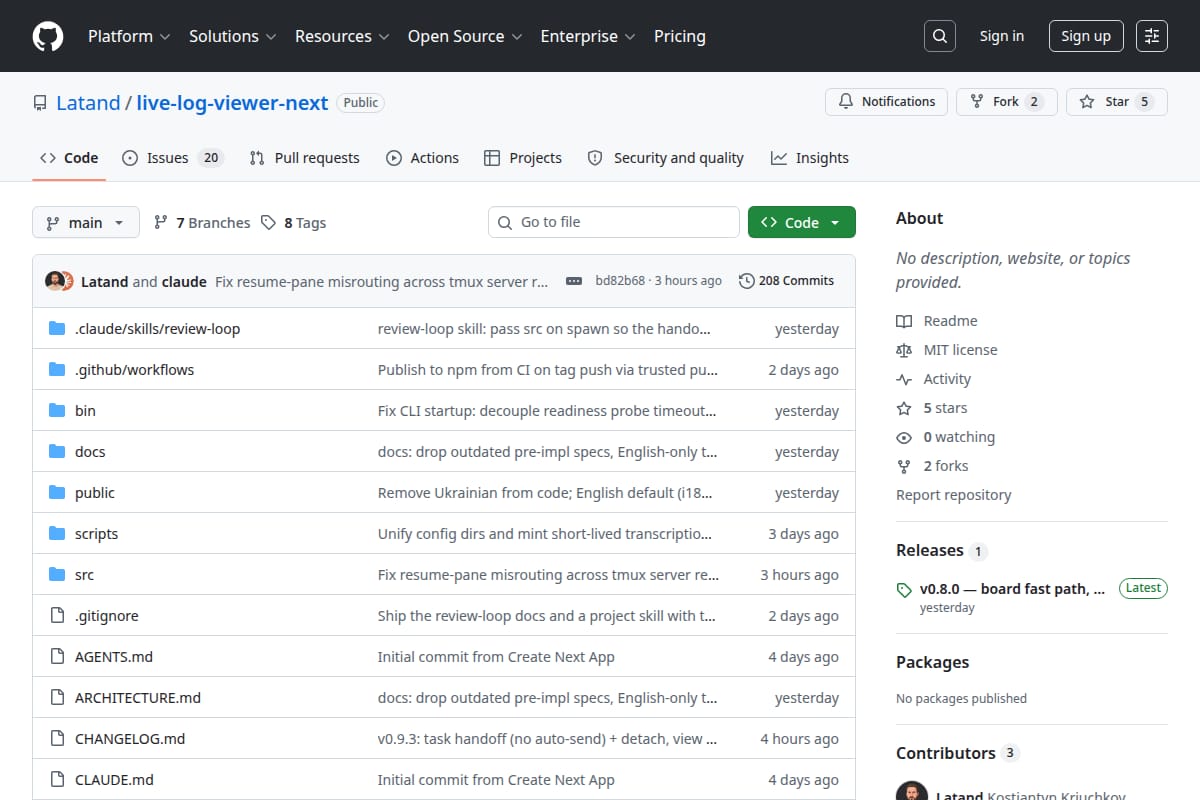
Task: Click the search magnifier icon in header
Action: pyautogui.click(x=939, y=36)
